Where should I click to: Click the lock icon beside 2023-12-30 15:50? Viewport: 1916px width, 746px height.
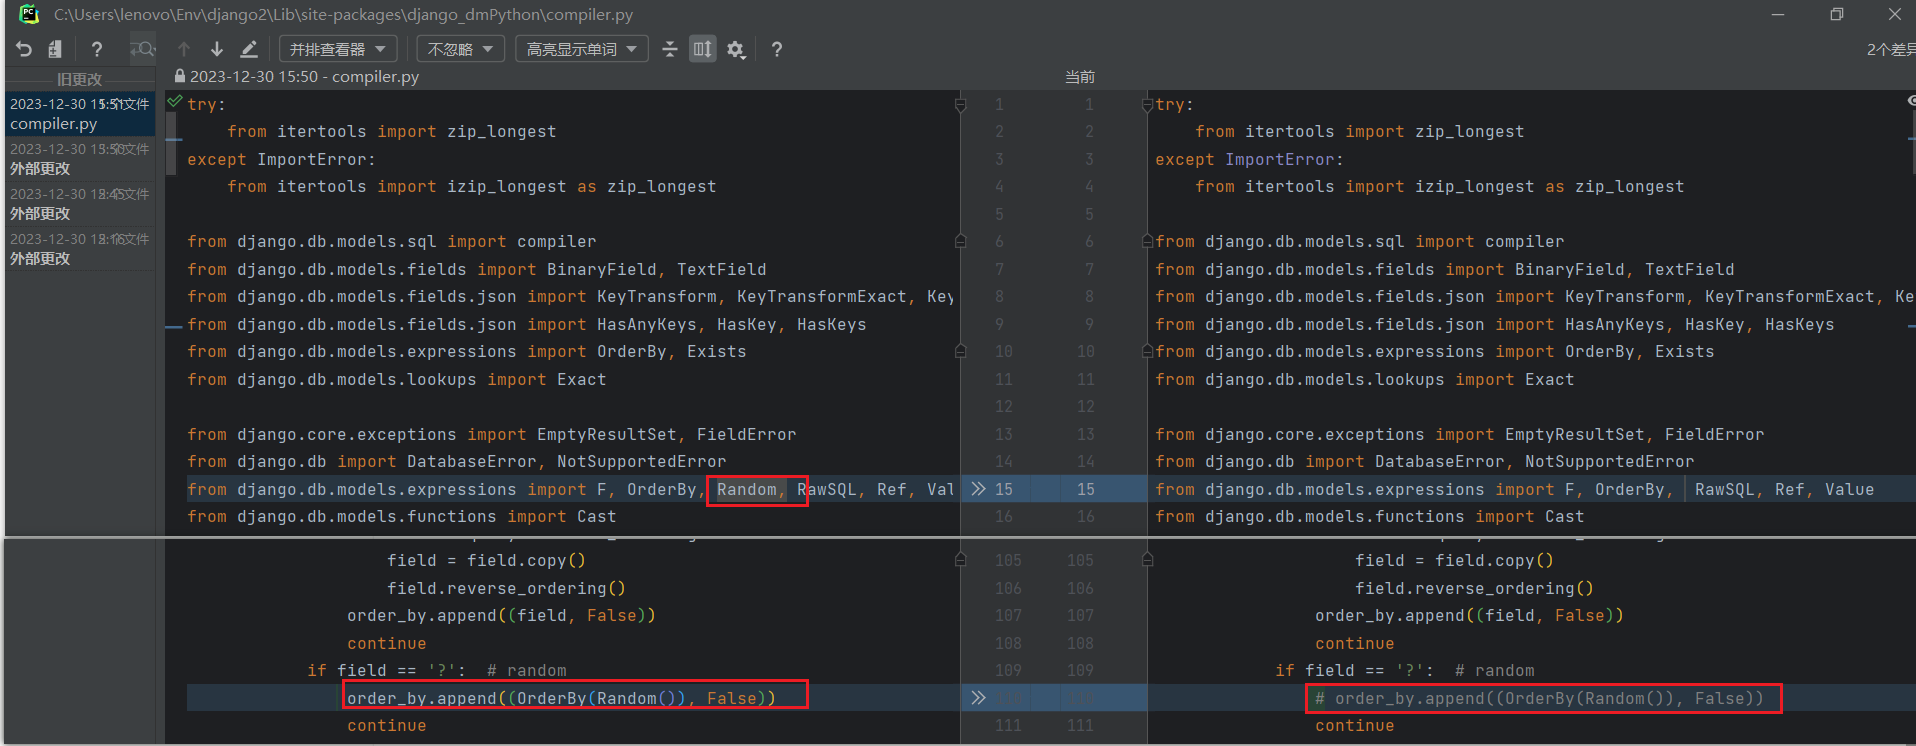click(180, 76)
